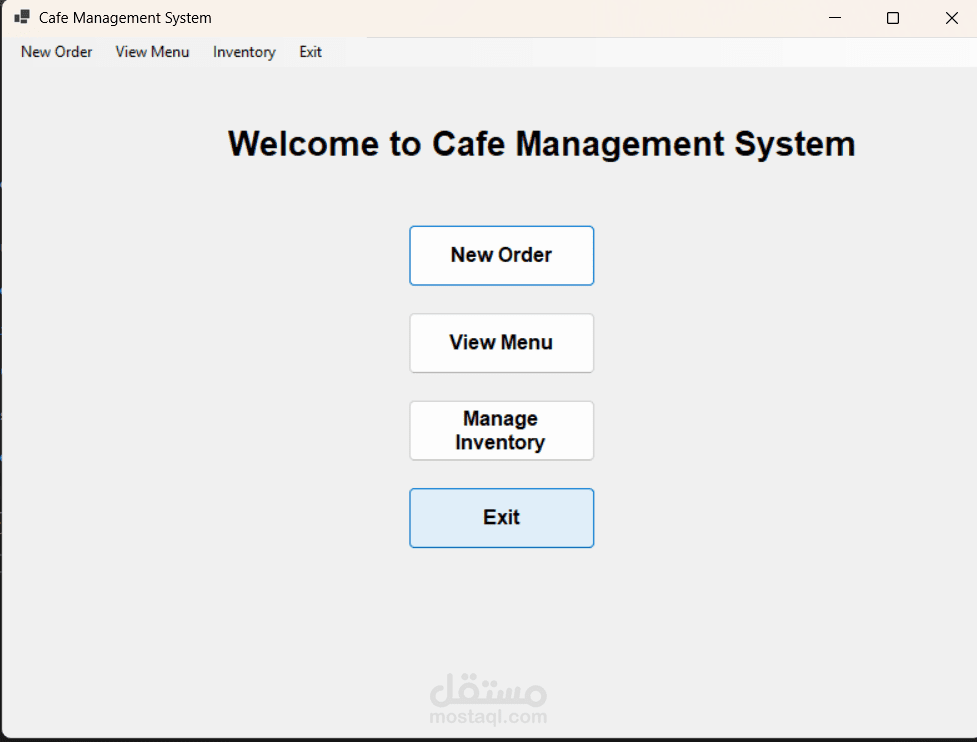This screenshot has width=977, height=742.
Task: Close the Cafe Management System window
Action: [x=951, y=18]
